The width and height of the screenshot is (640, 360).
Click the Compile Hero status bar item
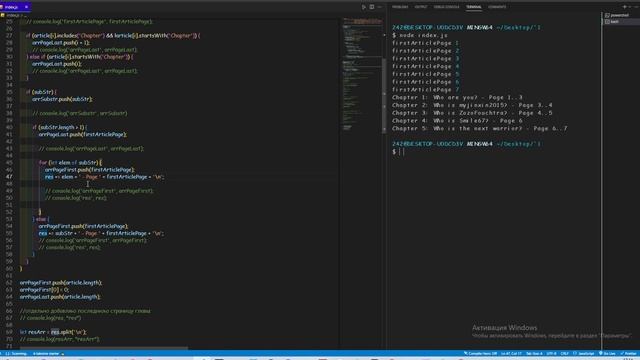click(x=480, y=353)
